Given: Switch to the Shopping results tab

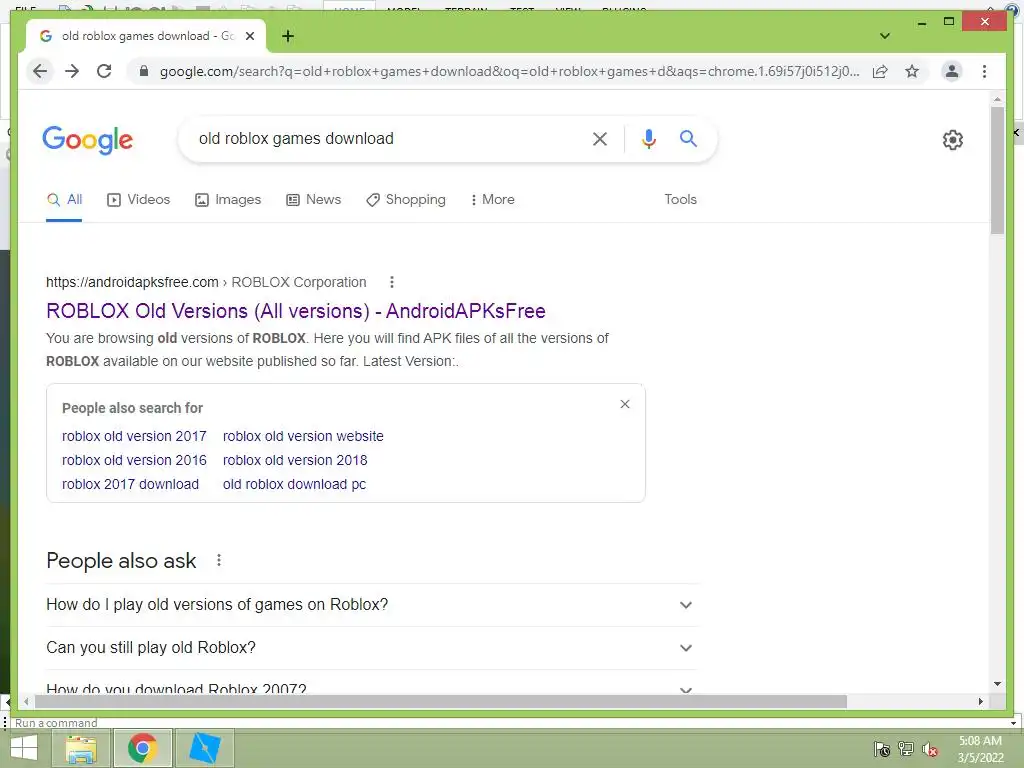Looking at the screenshot, I should click(x=406, y=200).
